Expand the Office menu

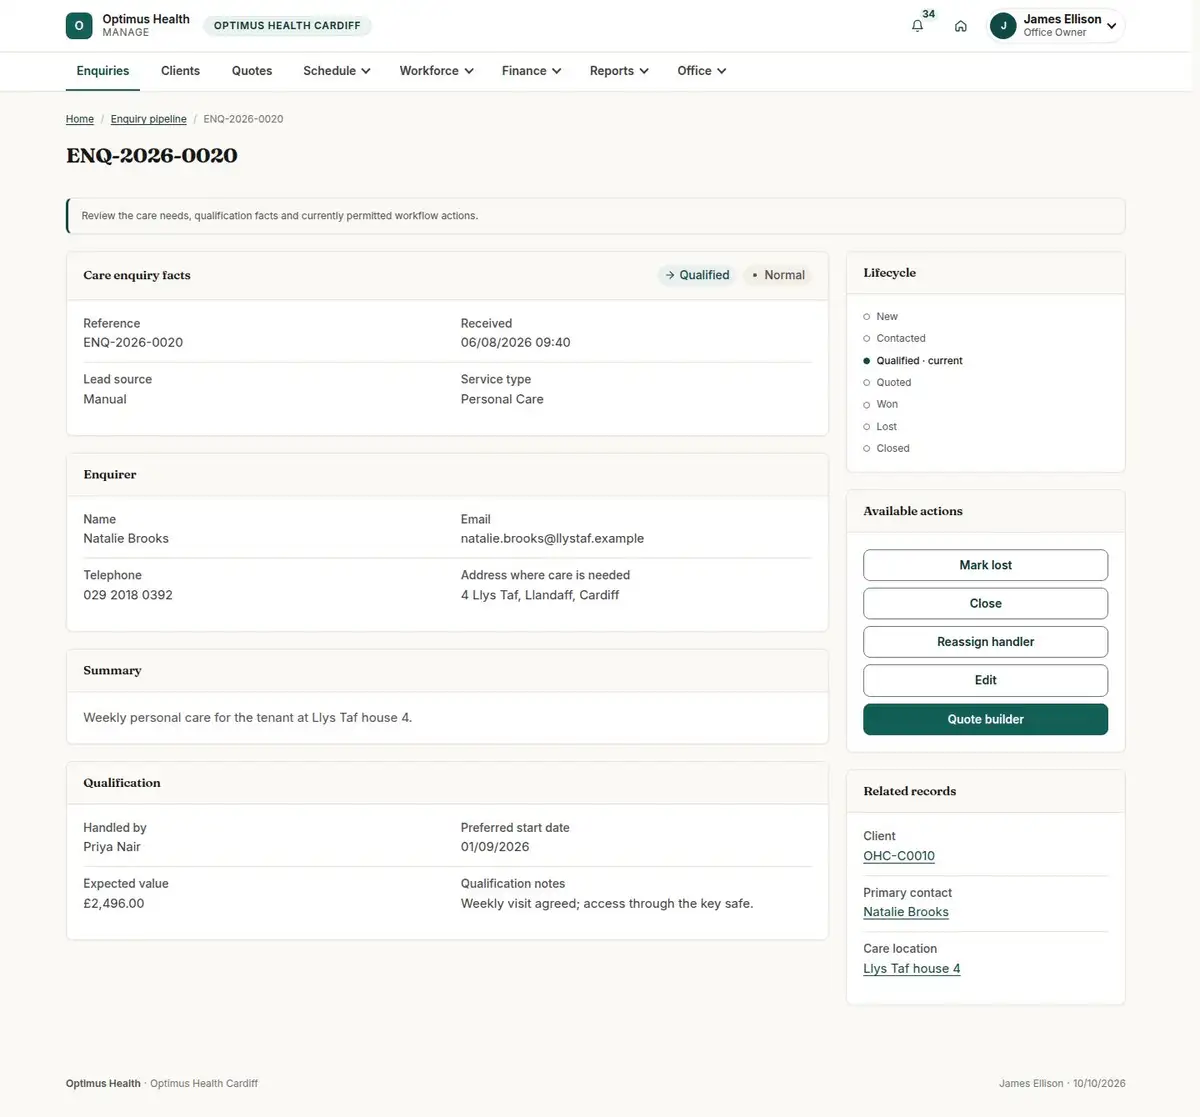[x=702, y=71]
